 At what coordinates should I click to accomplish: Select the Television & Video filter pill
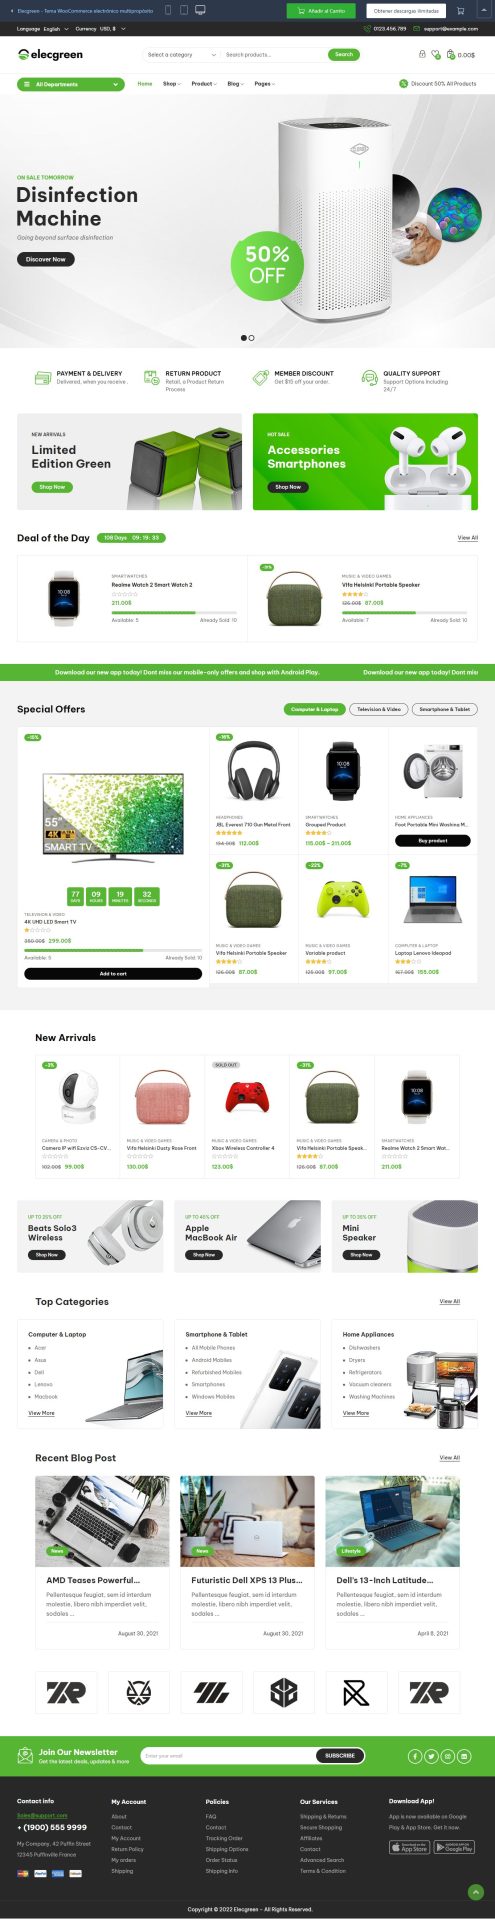pos(378,709)
